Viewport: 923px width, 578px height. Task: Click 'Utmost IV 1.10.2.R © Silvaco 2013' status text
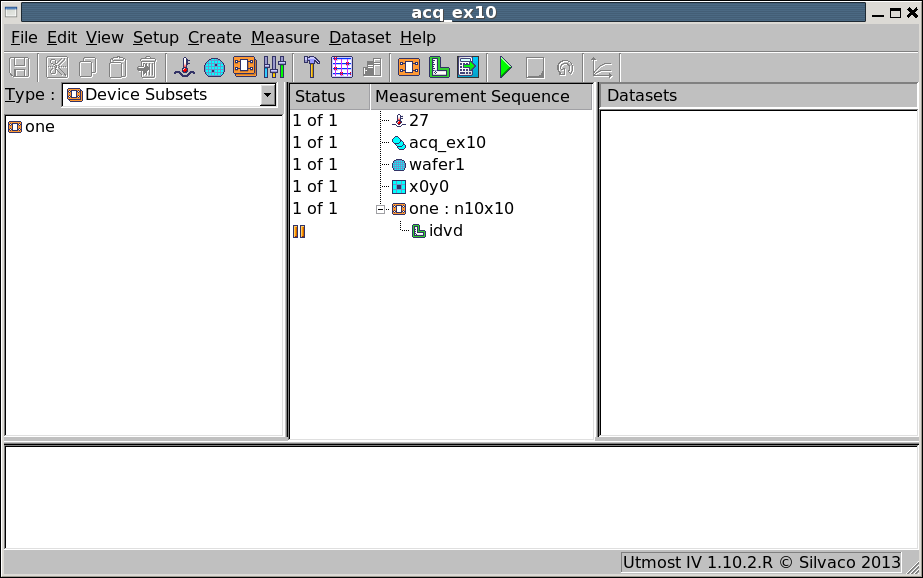point(761,563)
